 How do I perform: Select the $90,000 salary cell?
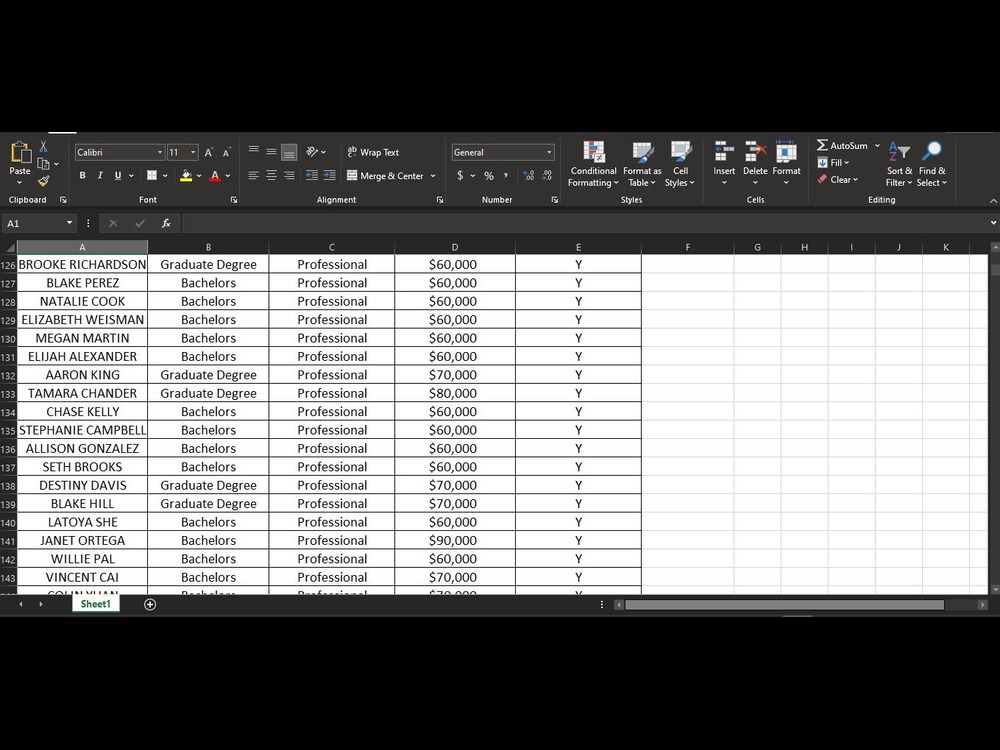click(455, 541)
